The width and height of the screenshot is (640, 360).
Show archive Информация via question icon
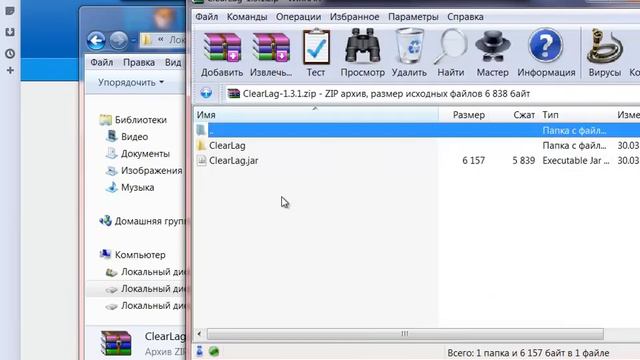point(546,46)
